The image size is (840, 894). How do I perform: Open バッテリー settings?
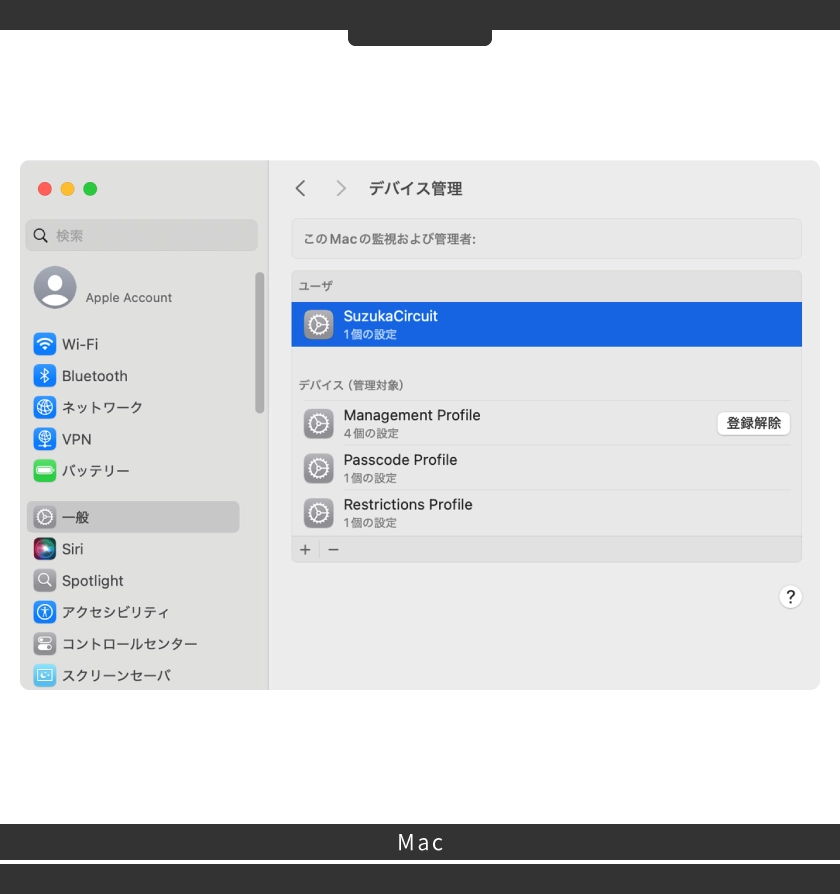(95, 470)
